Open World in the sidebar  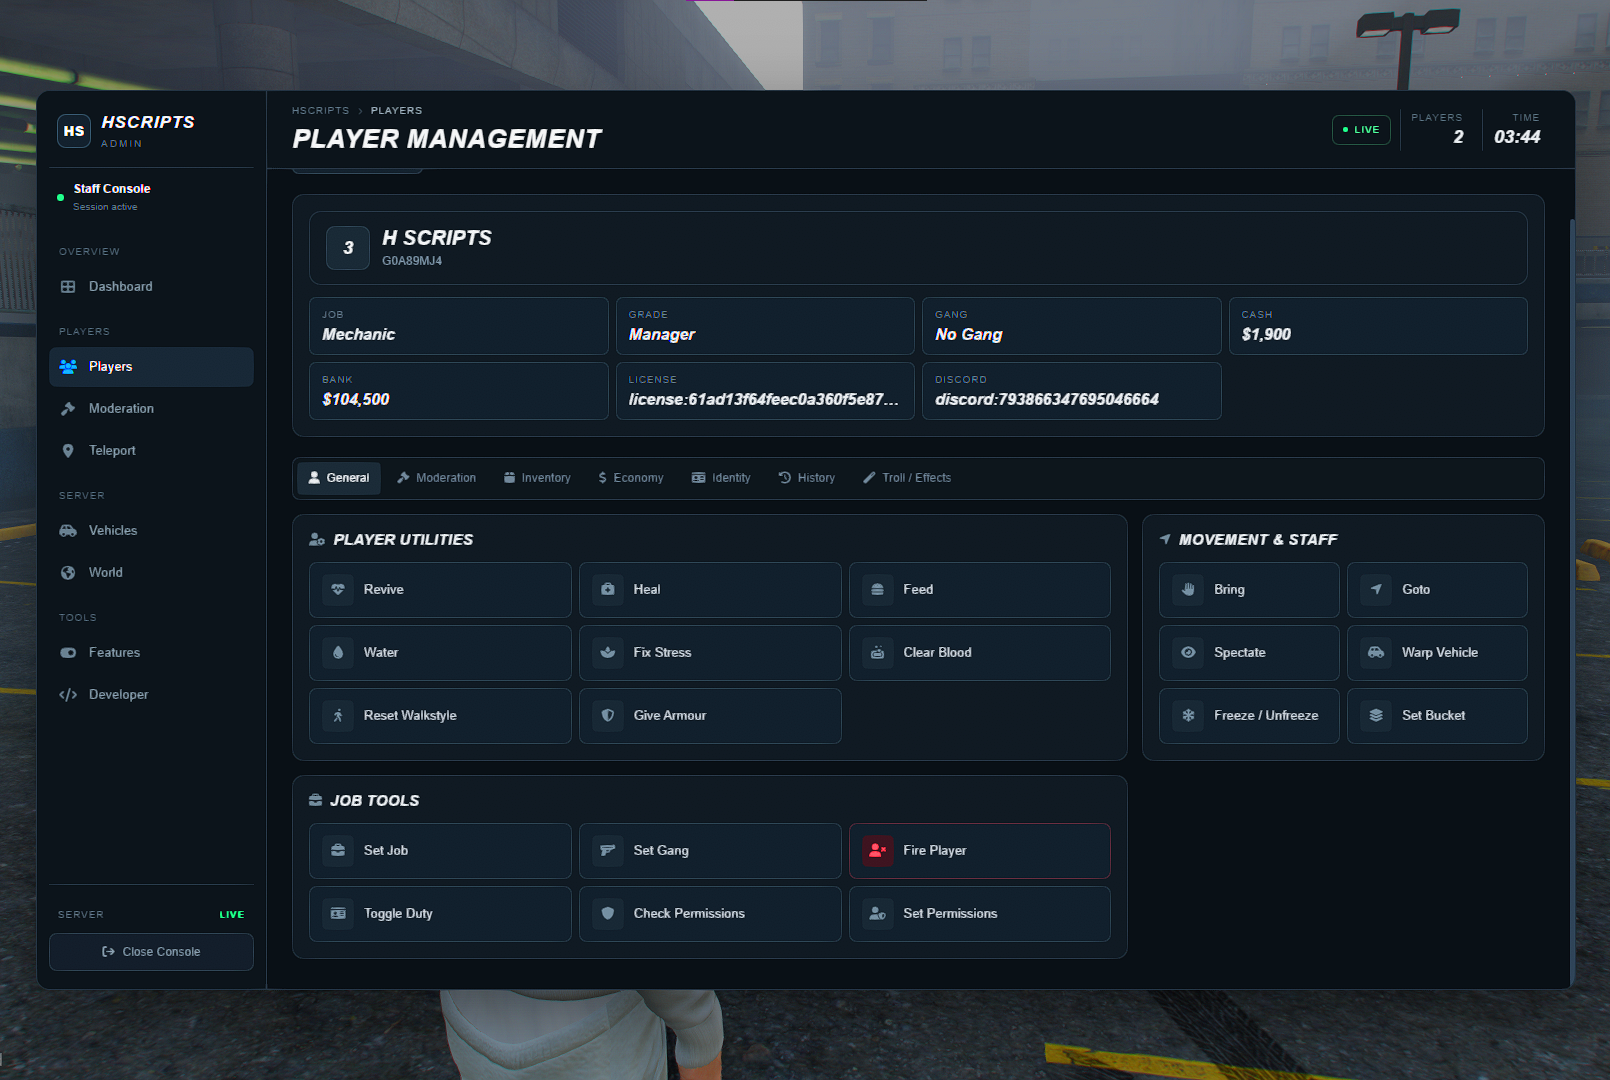(151, 573)
